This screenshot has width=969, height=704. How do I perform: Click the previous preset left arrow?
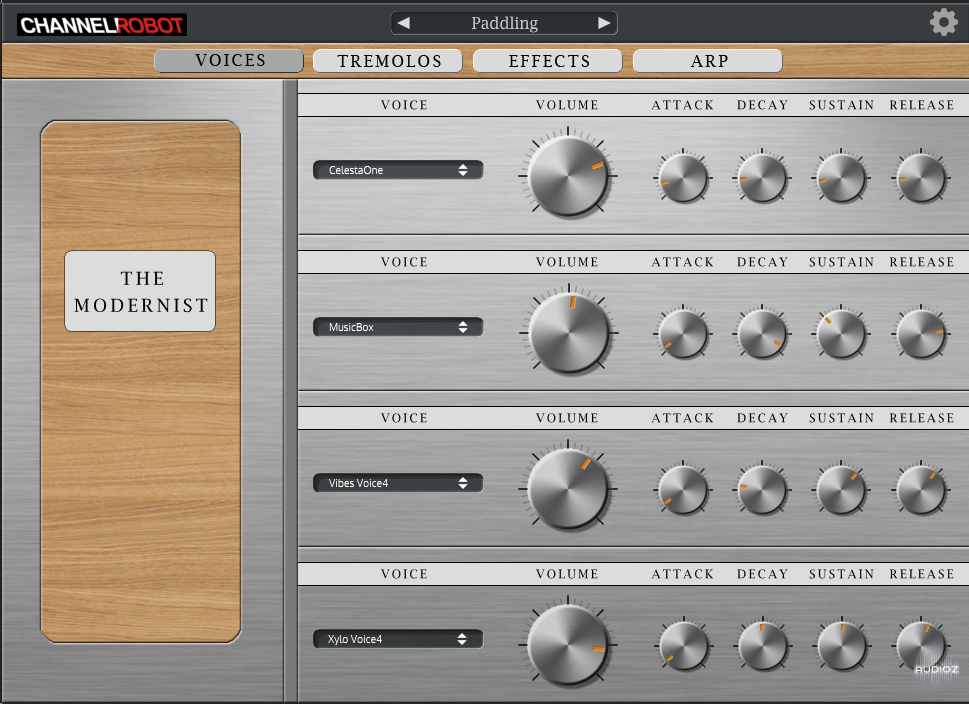403,23
